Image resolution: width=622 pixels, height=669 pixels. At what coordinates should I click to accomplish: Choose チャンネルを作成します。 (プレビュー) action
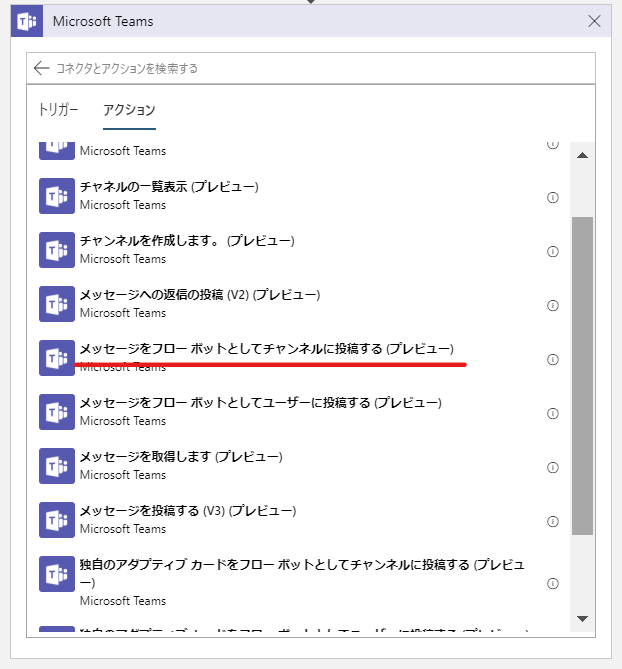187,241
